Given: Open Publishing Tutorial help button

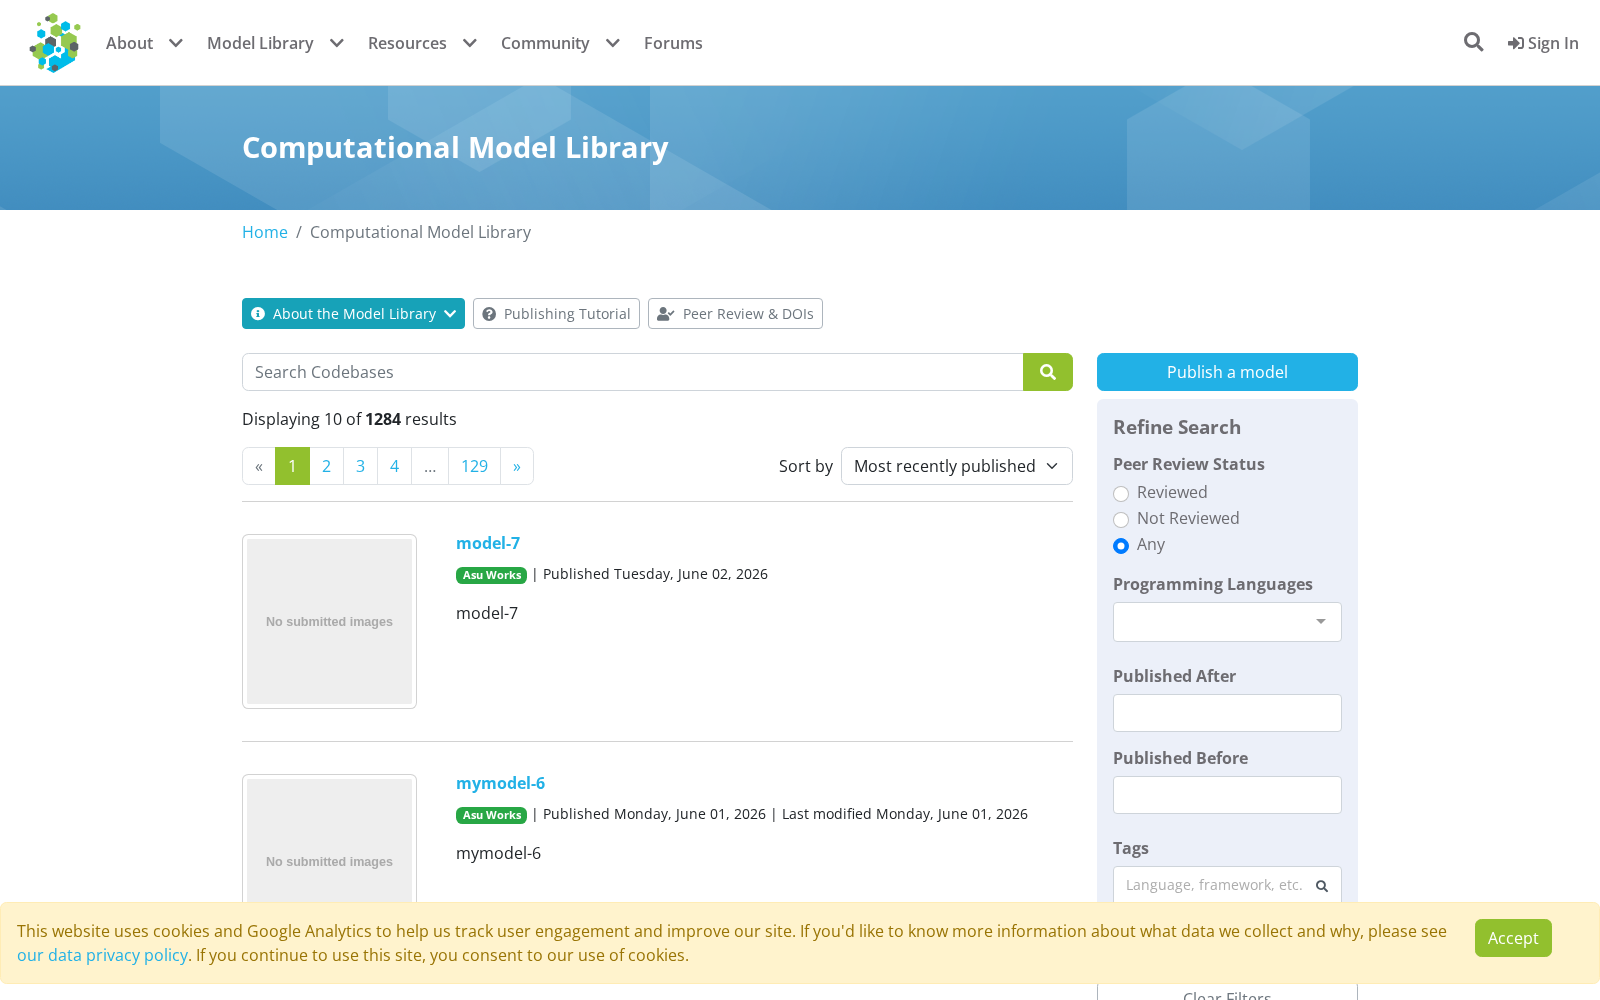Looking at the screenshot, I should (x=556, y=314).
